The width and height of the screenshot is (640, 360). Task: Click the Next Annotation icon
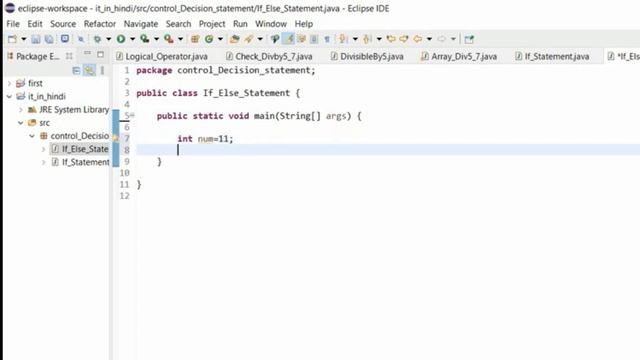343,39
